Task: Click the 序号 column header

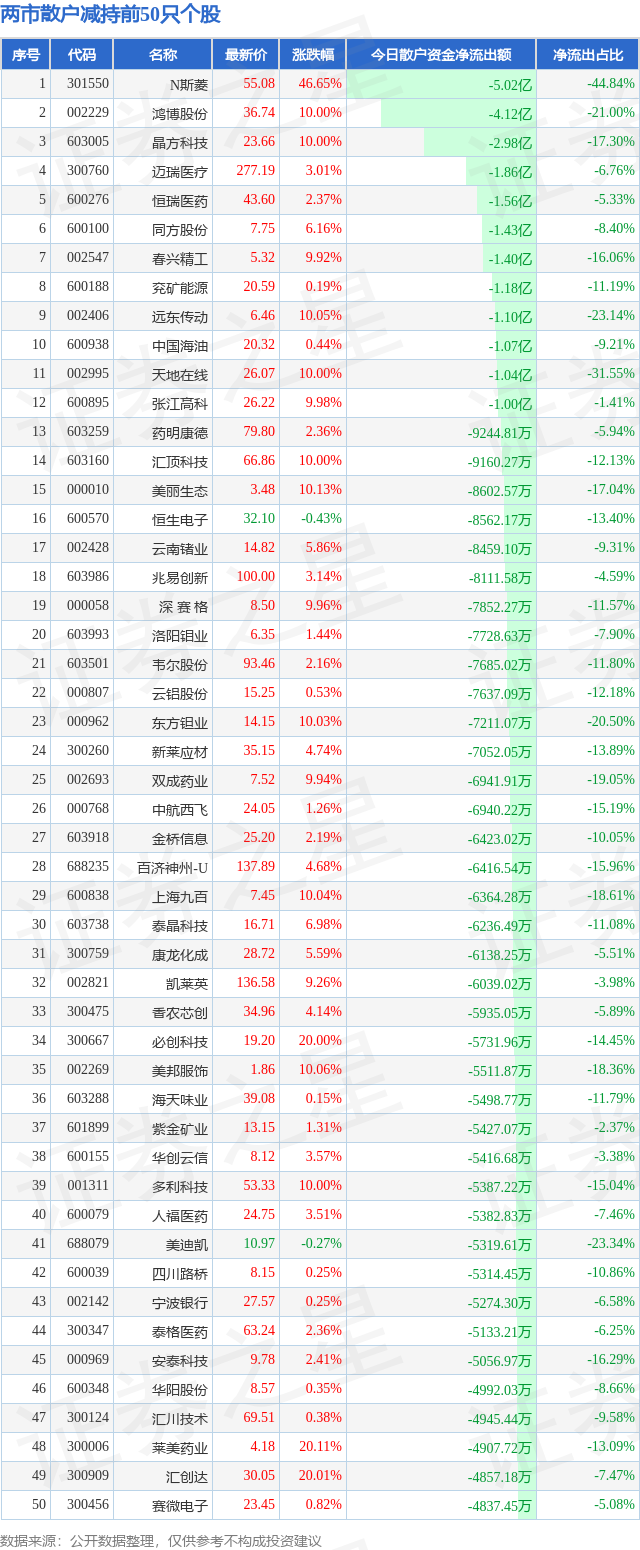Action: coord(26,55)
